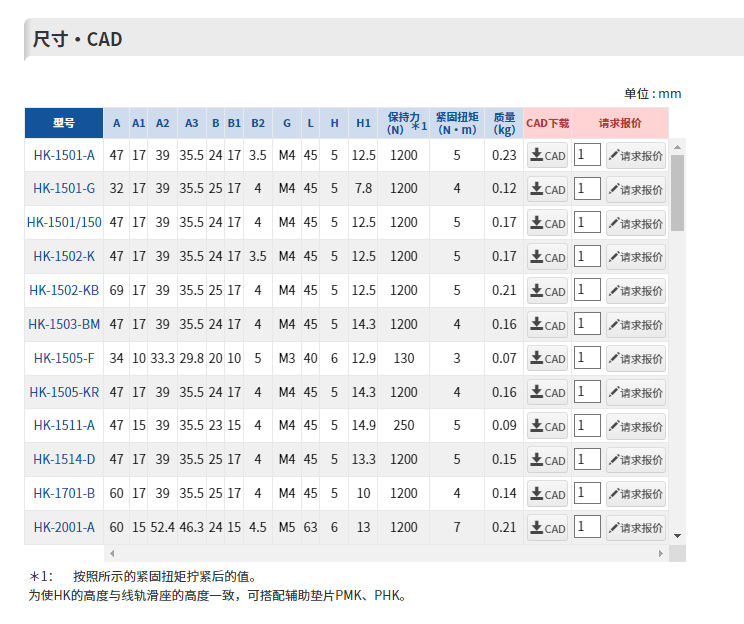Viewport: 744px width, 624px height.
Task: Select quantity box in HK-2001-A row
Action: (x=587, y=526)
